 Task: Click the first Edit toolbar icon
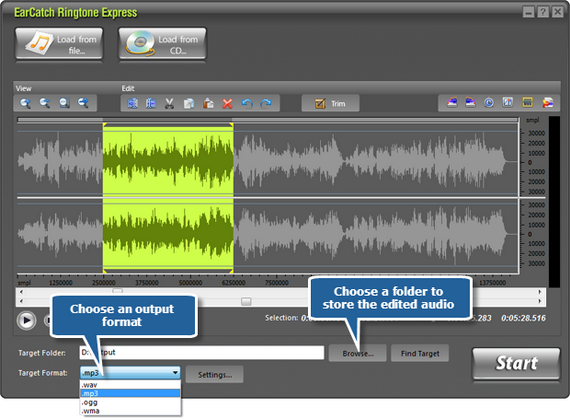132,104
